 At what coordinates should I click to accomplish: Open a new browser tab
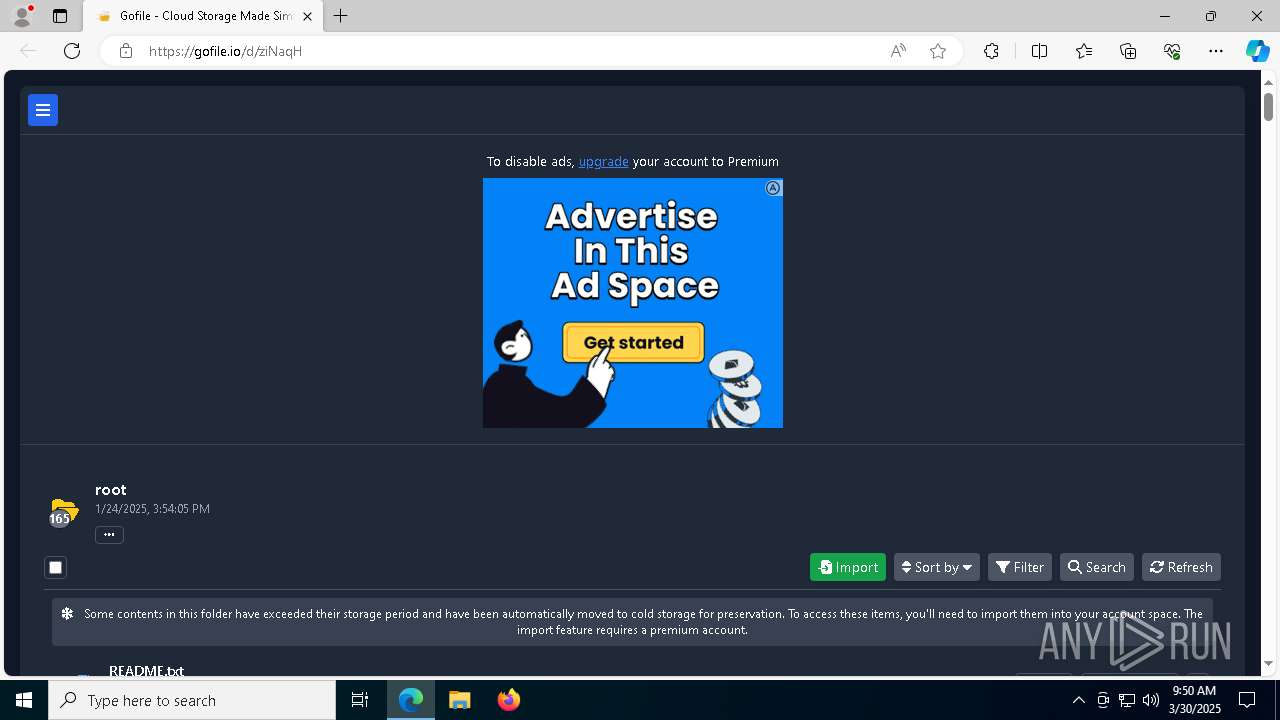click(x=341, y=16)
